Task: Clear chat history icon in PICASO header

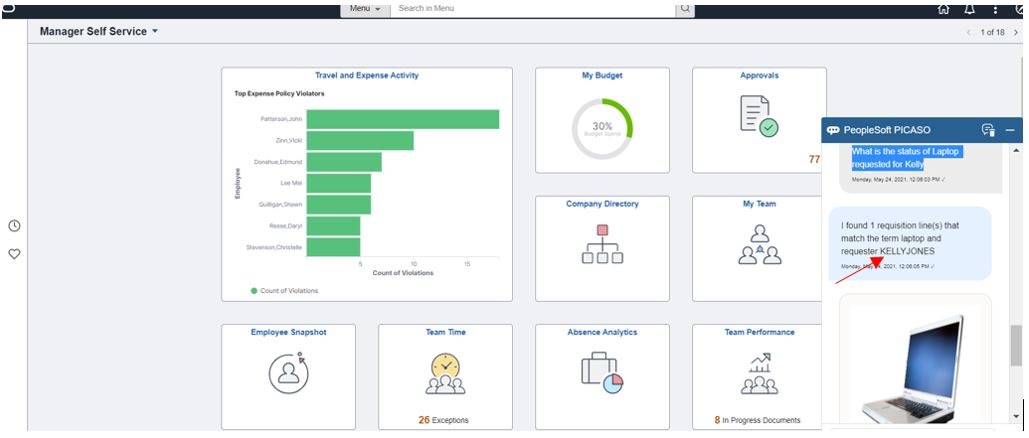Action: 988,130
